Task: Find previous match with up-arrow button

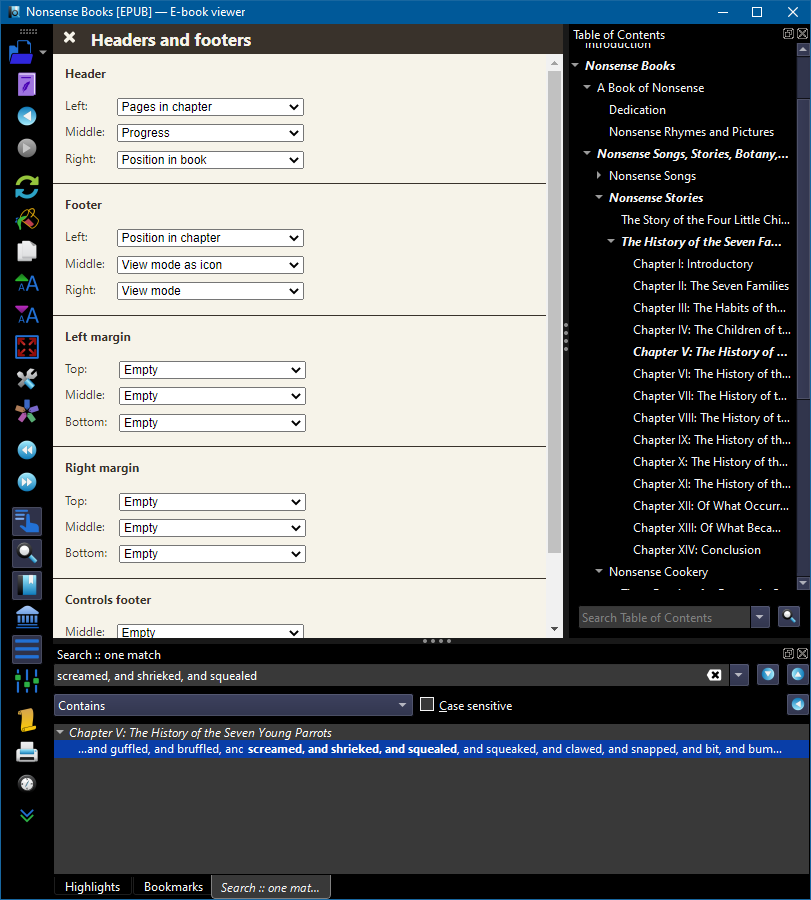Action: 798,674
